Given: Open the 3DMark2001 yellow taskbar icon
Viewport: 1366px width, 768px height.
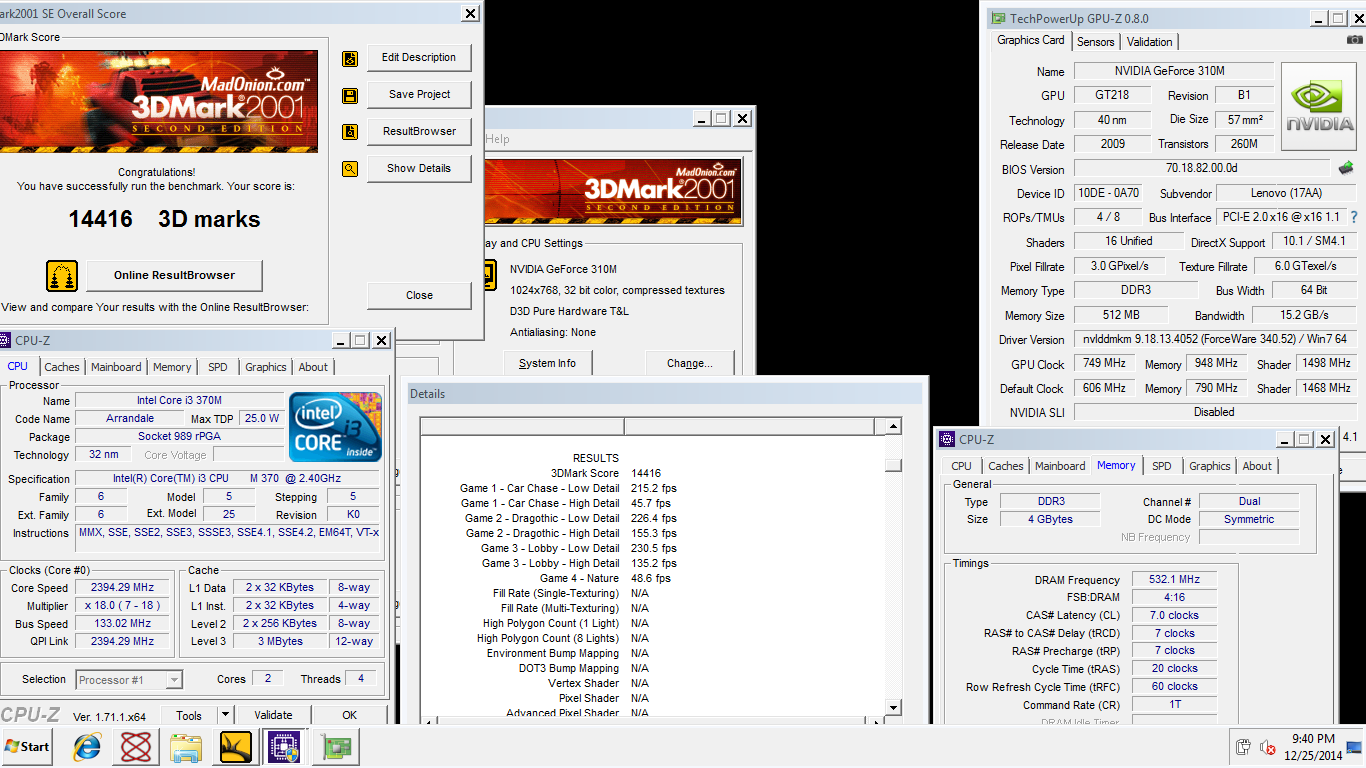Looking at the screenshot, I should click(235, 747).
